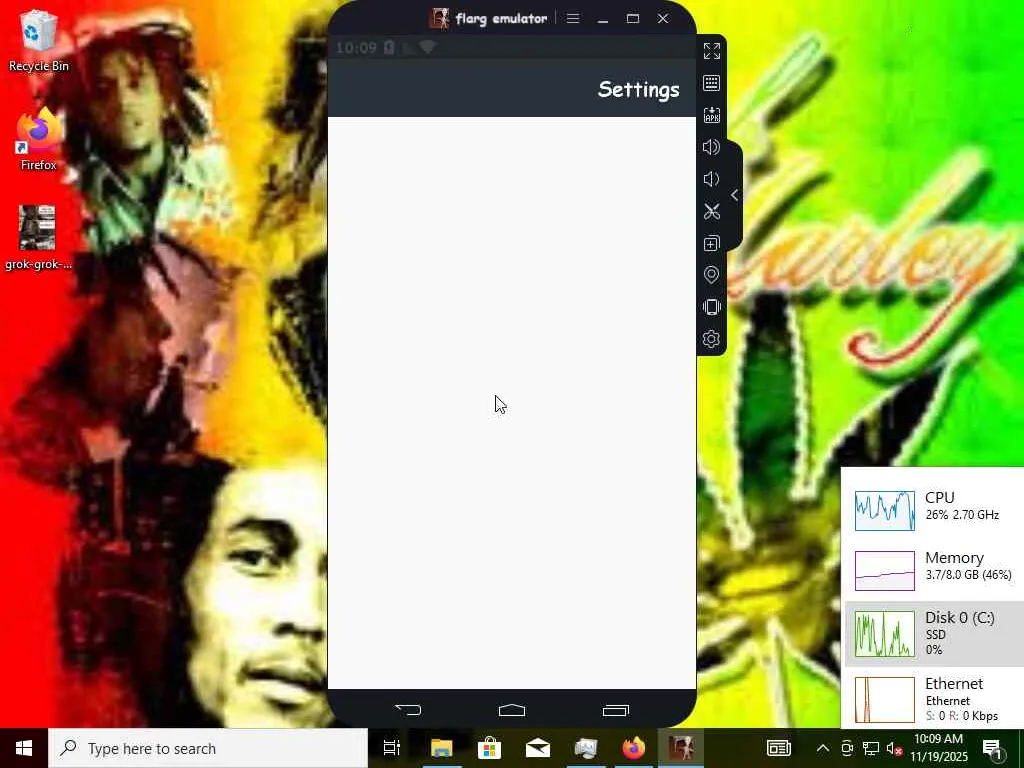Open the multi-instance plus icon in sidebar

(x=711, y=243)
